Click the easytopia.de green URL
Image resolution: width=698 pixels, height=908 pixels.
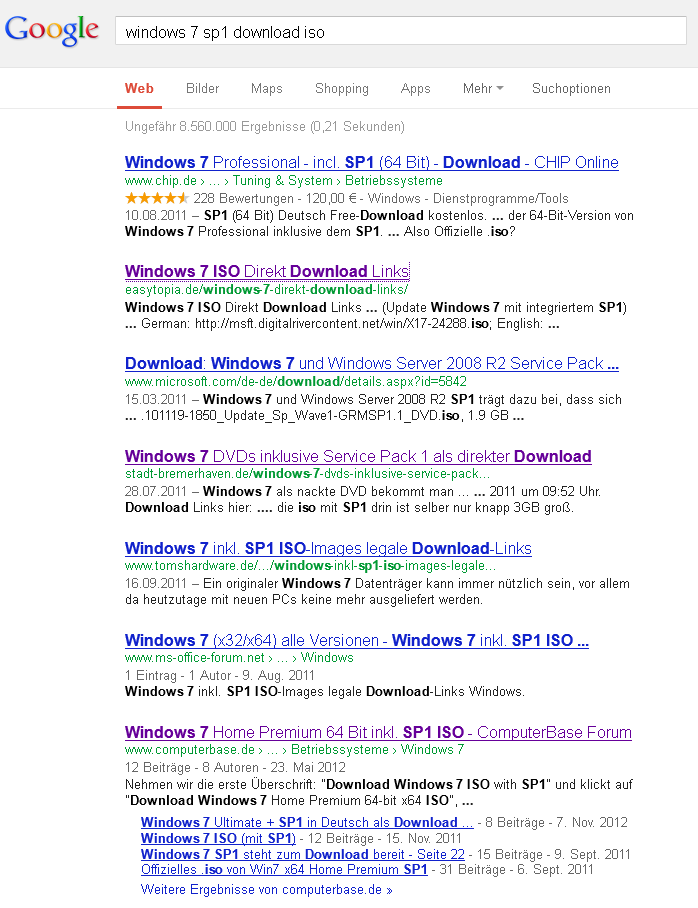click(266, 290)
